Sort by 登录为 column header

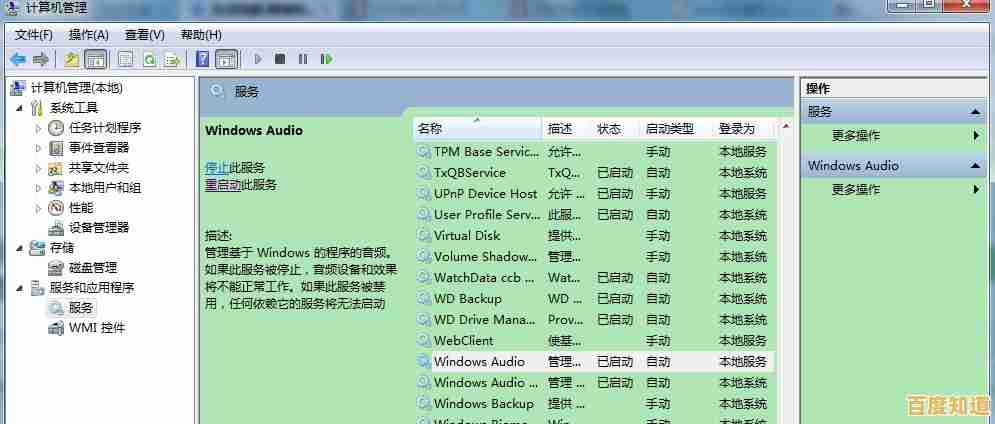click(x=744, y=129)
